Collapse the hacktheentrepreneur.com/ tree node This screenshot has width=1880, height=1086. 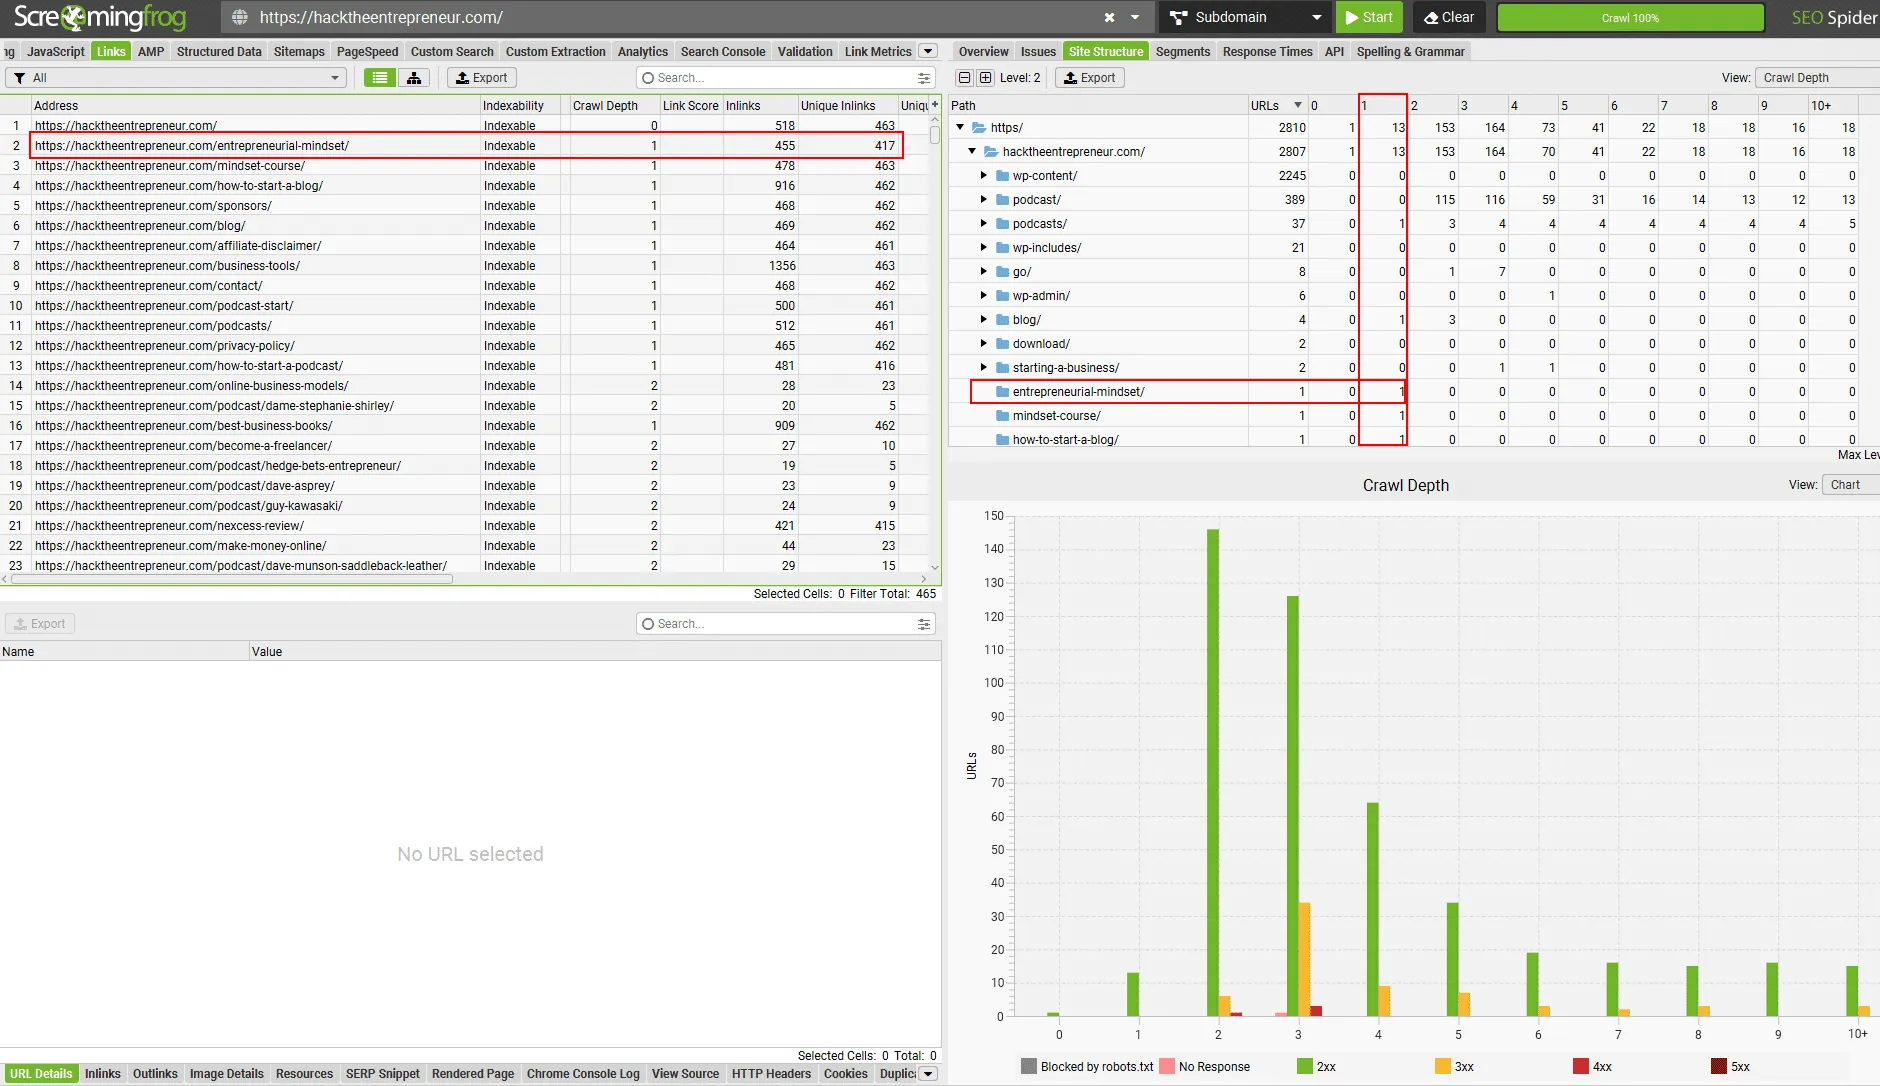click(972, 152)
